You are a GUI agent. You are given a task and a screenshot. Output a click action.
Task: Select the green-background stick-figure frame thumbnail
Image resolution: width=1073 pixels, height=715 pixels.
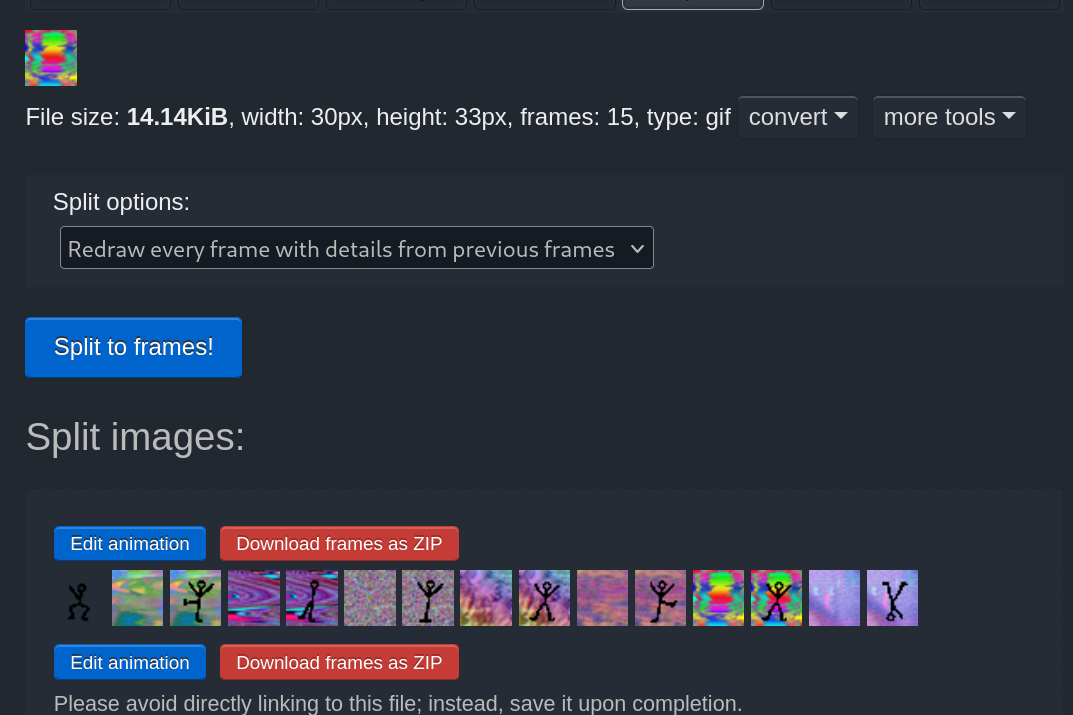195,597
